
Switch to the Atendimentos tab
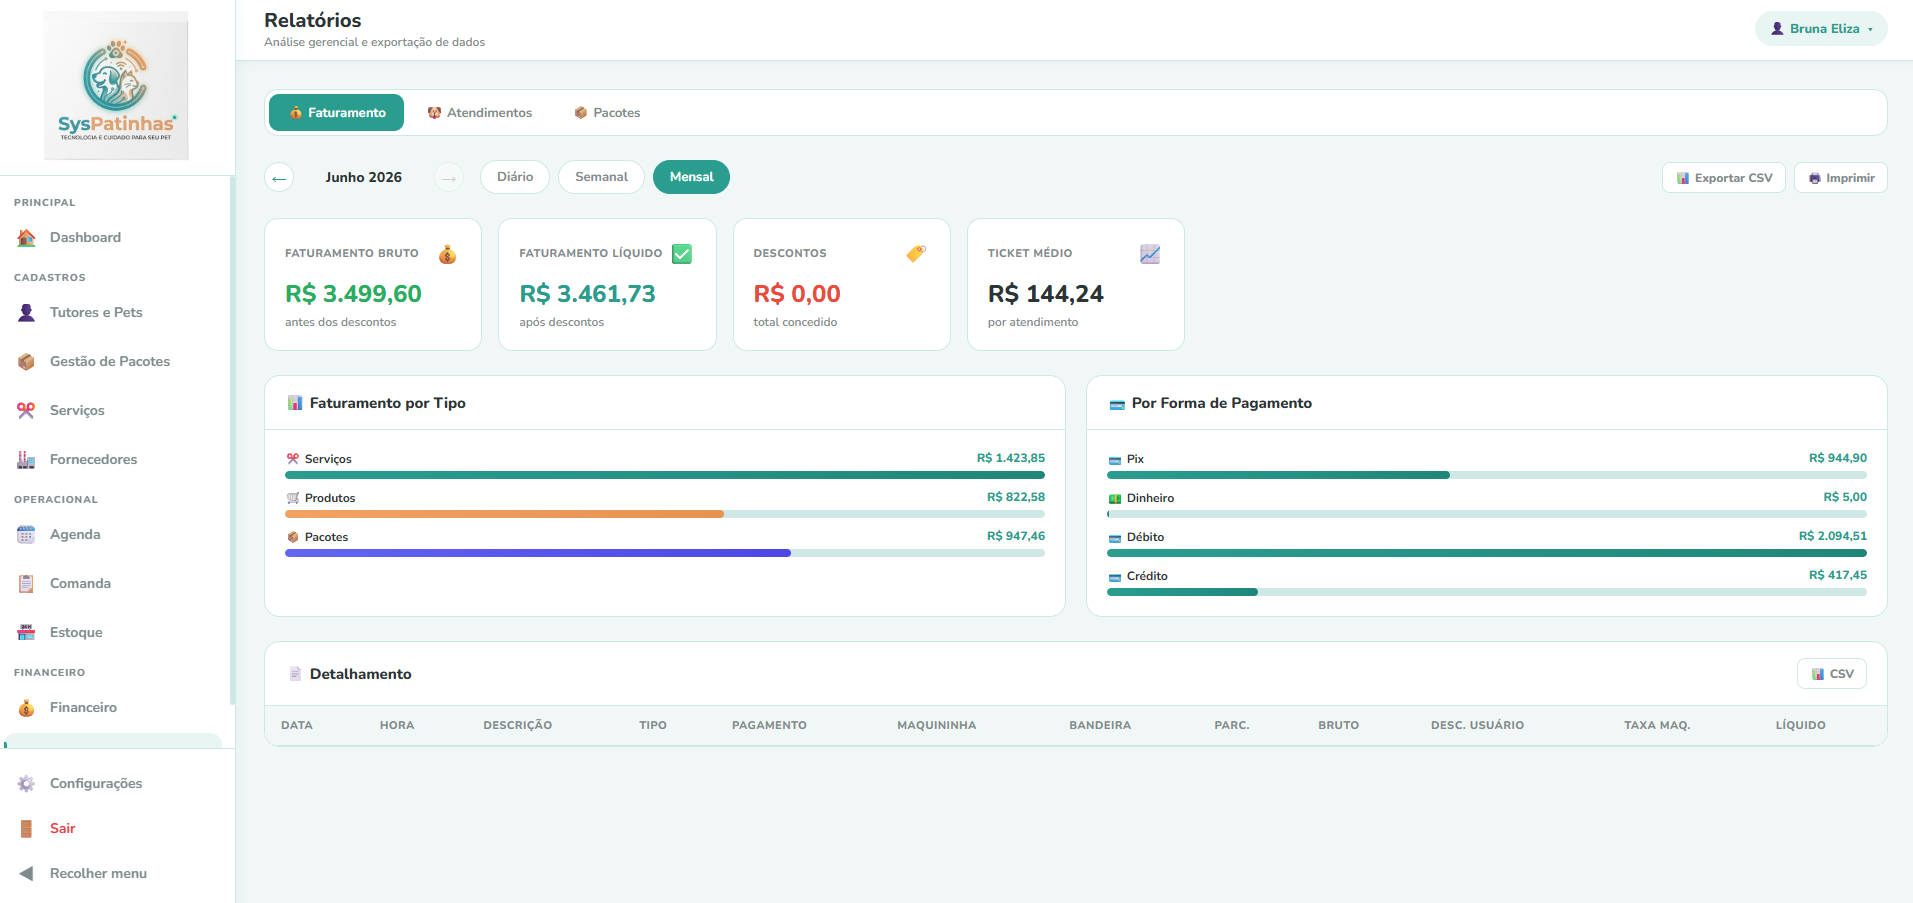click(480, 113)
